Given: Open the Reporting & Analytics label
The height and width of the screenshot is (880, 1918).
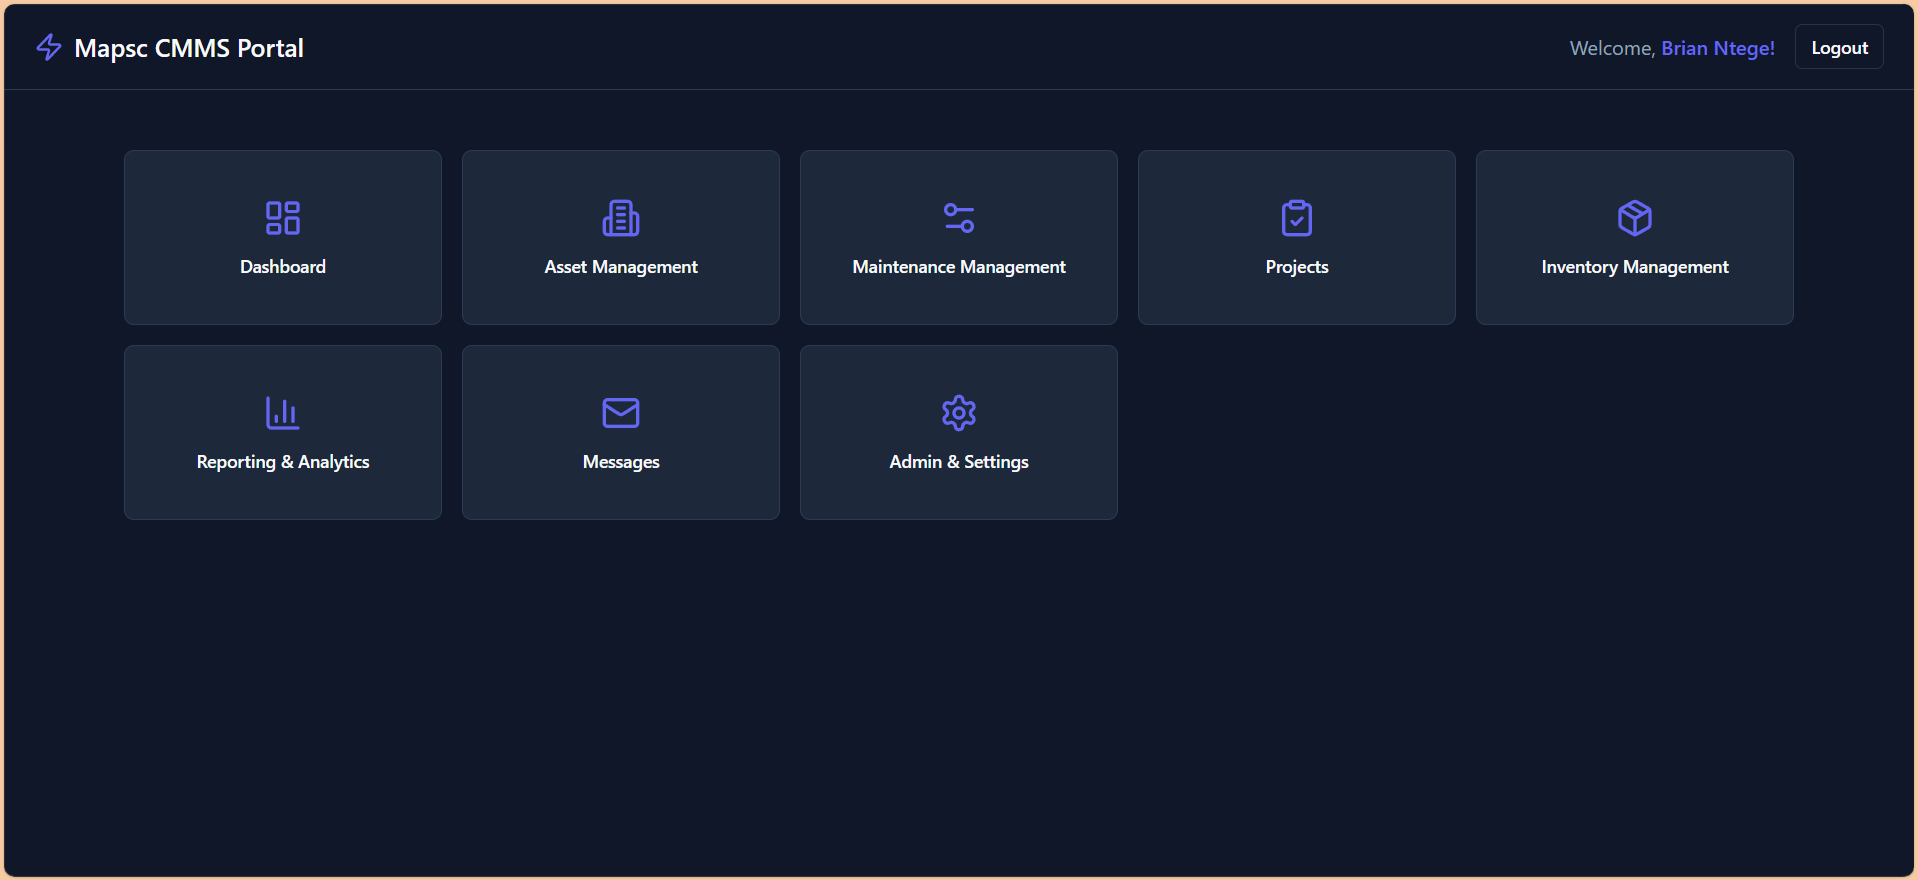Looking at the screenshot, I should 283,462.
